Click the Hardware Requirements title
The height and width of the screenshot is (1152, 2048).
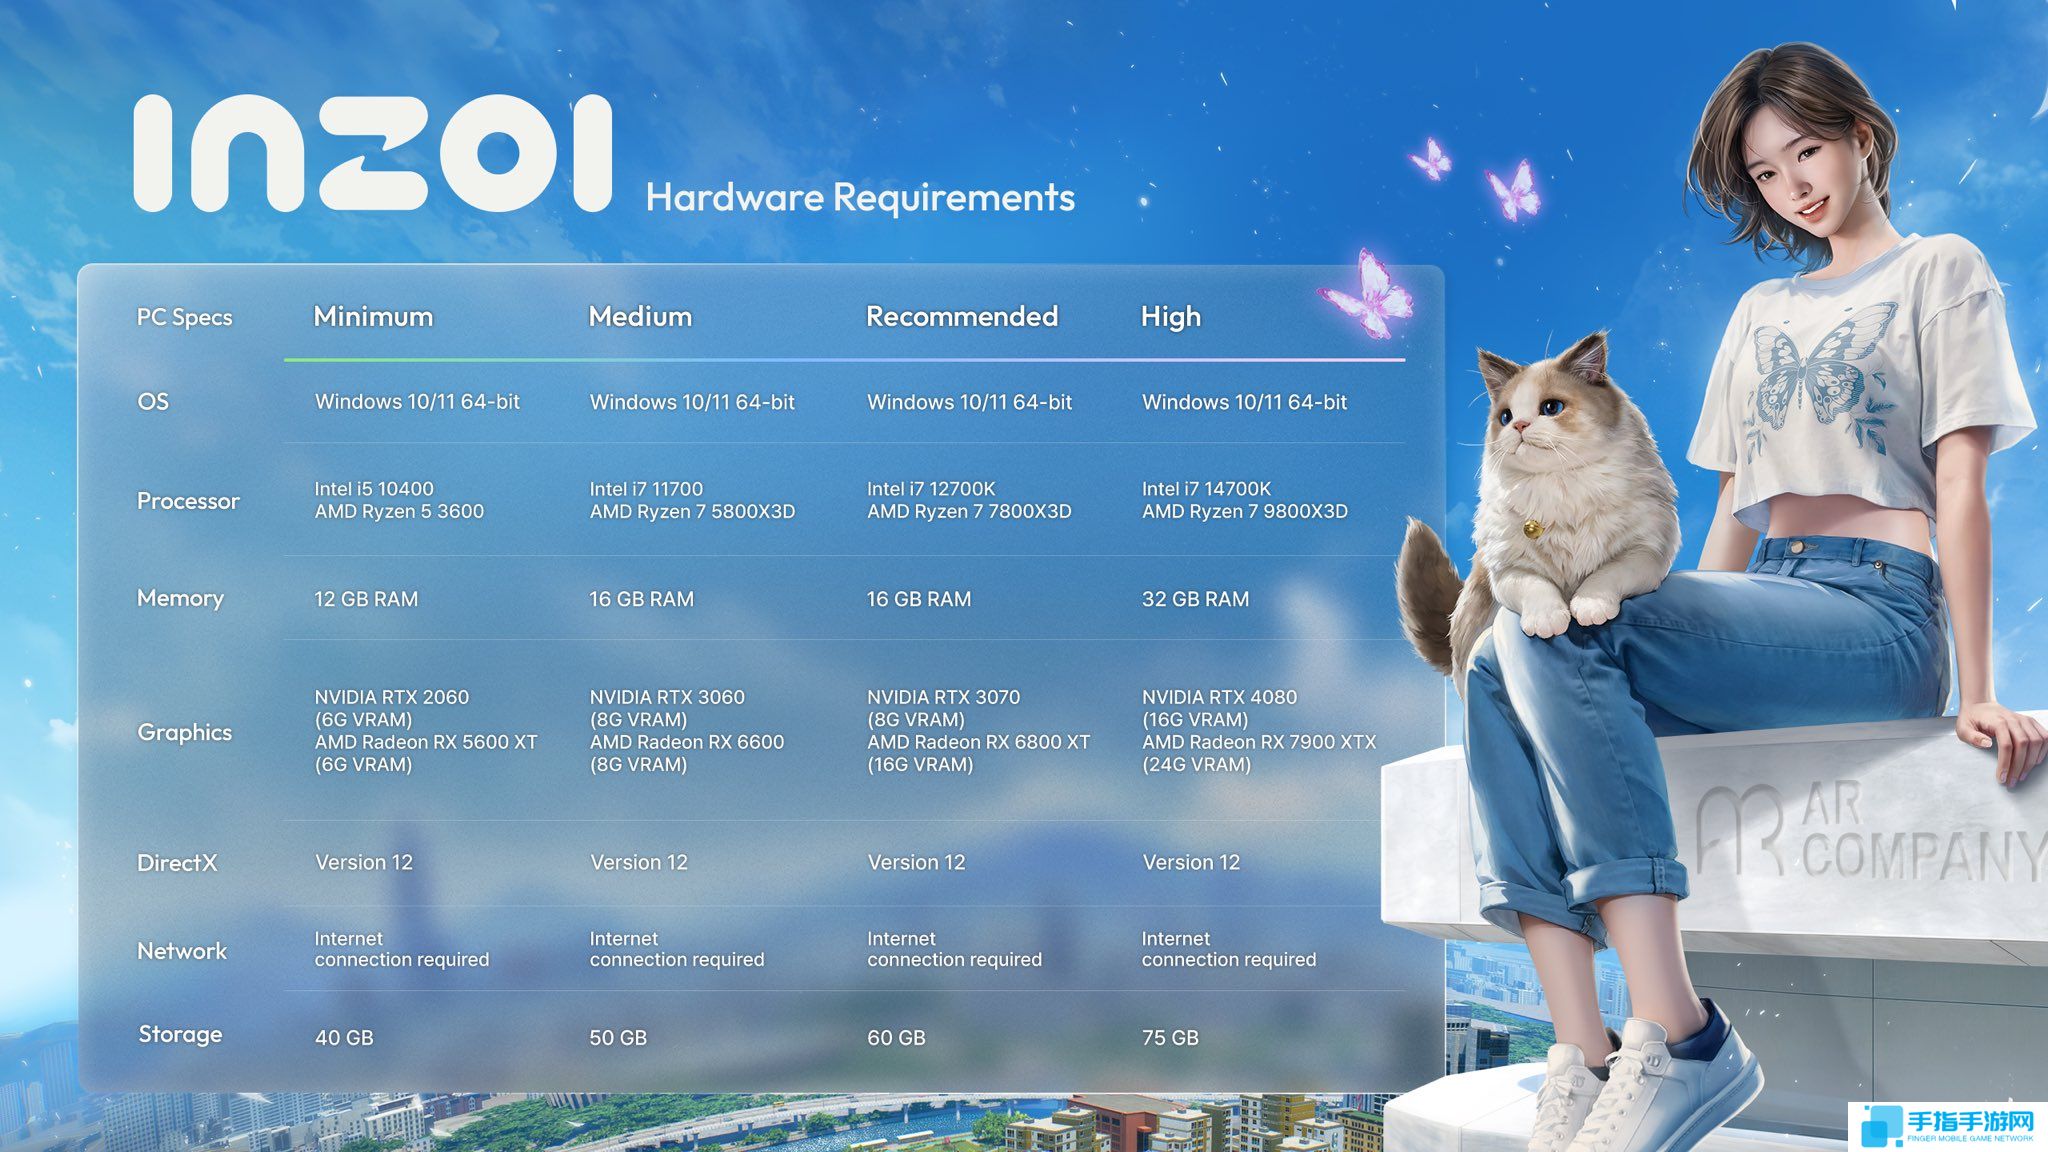click(x=860, y=197)
